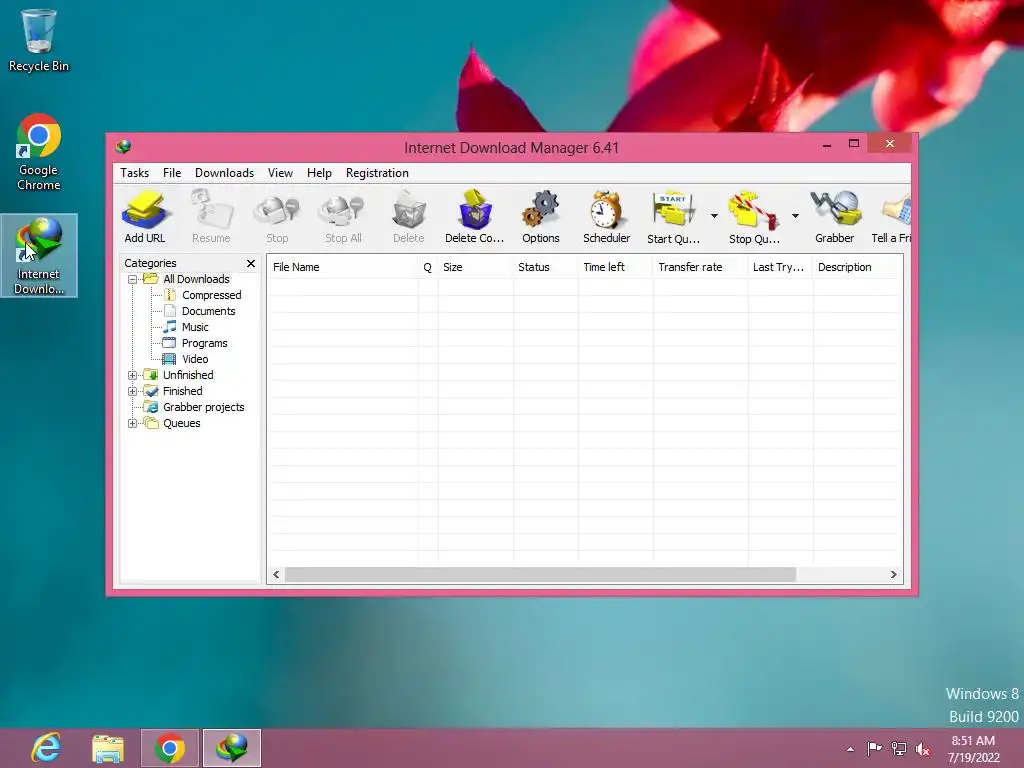
Task: Click IDM taskbar button
Action: [232, 748]
